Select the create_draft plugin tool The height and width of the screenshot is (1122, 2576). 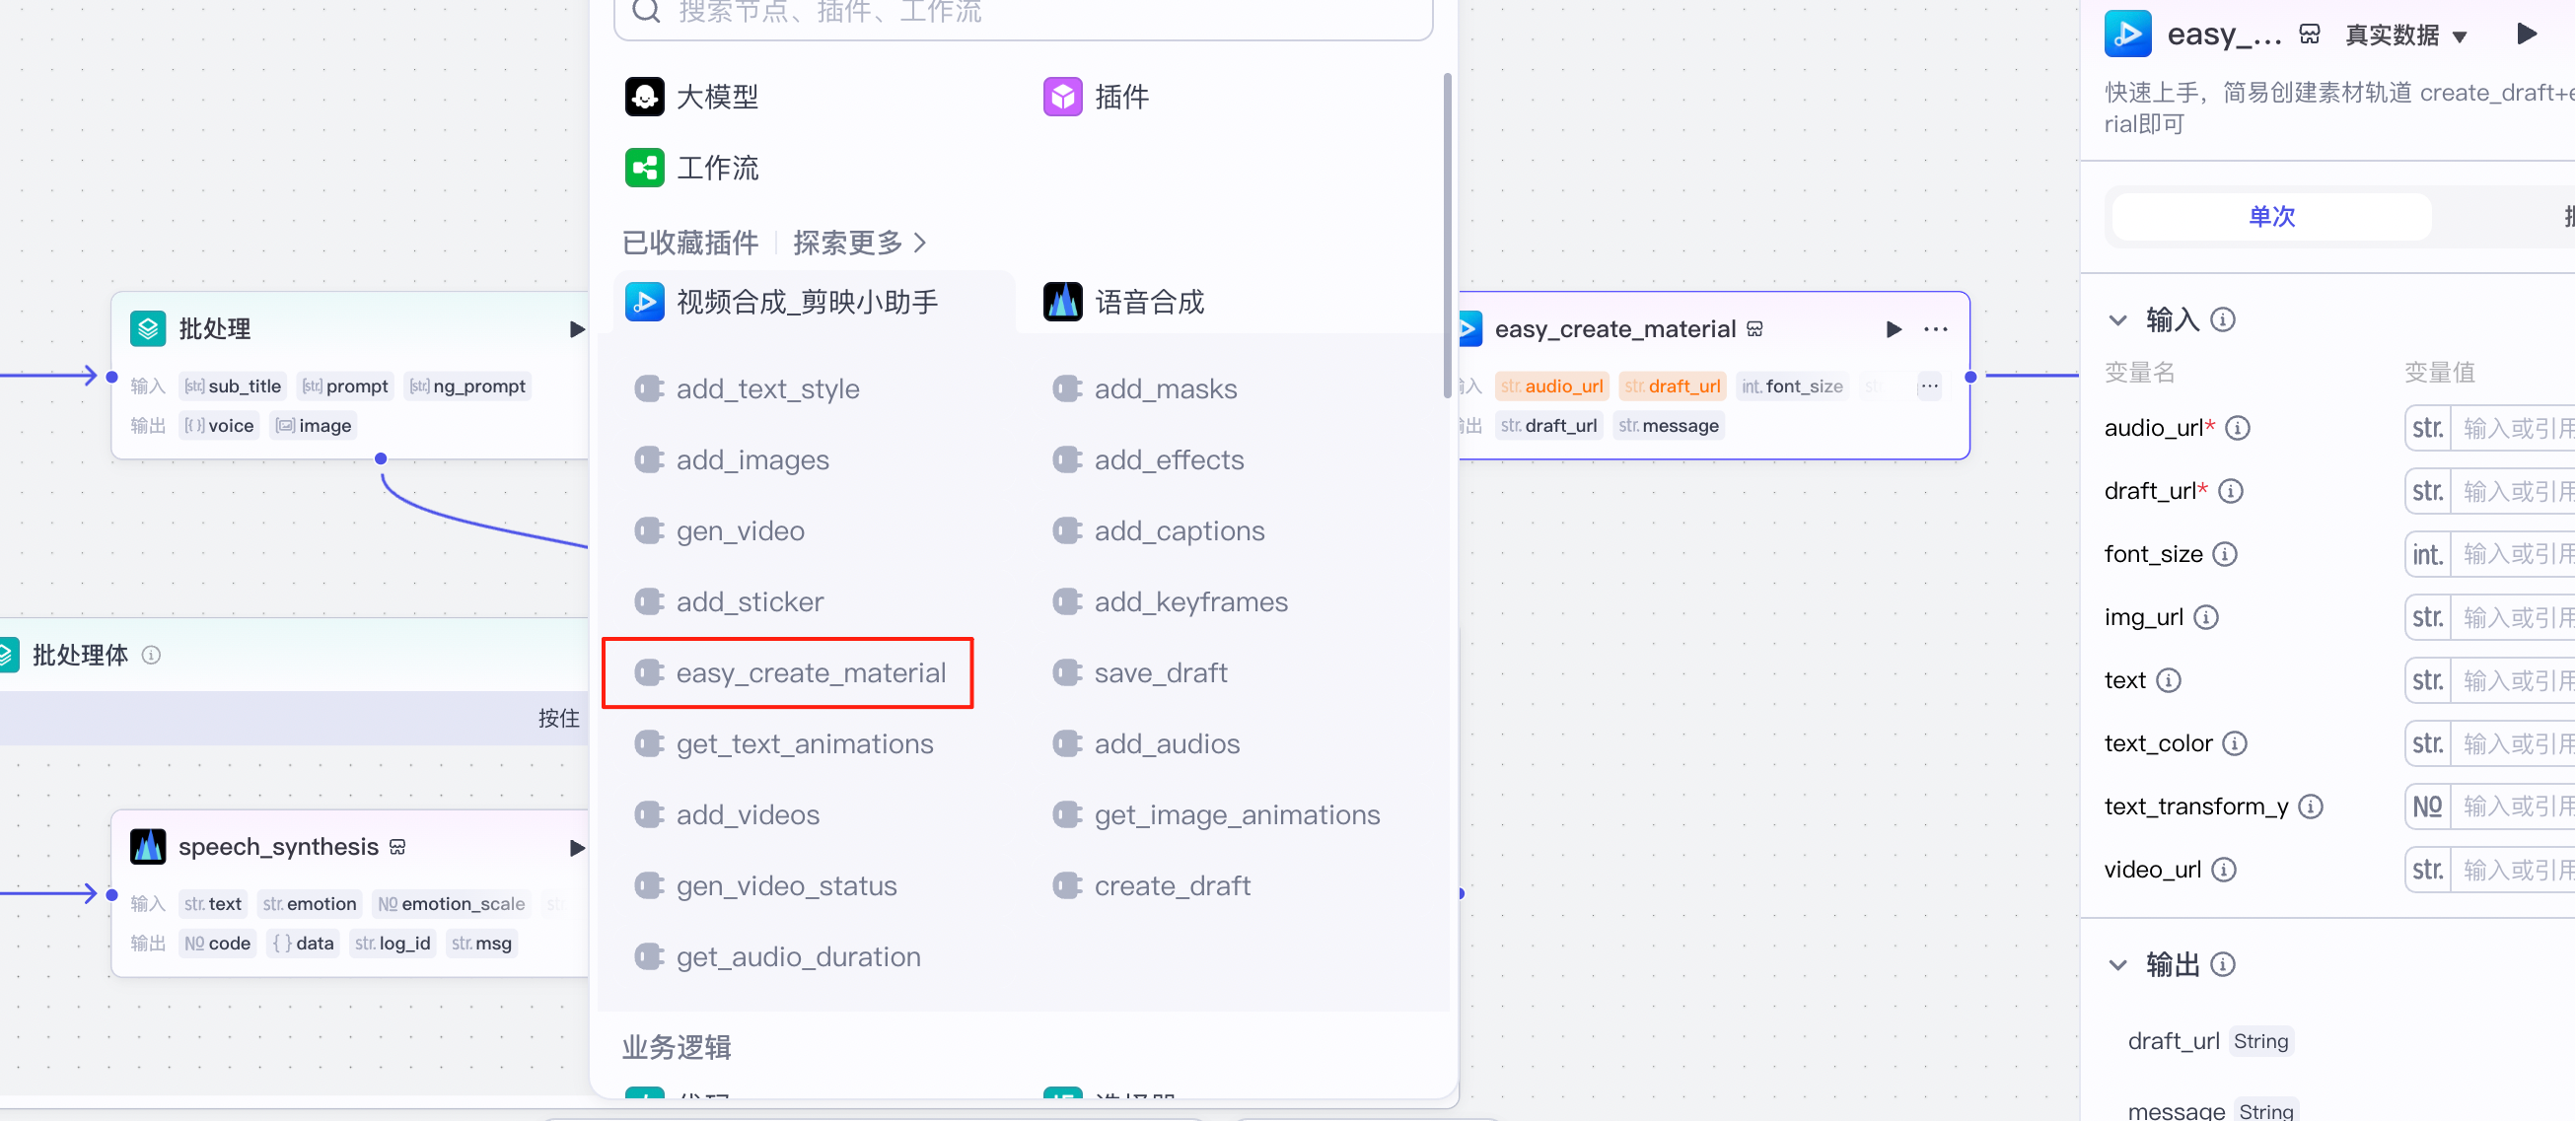click(x=1172, y=885)
